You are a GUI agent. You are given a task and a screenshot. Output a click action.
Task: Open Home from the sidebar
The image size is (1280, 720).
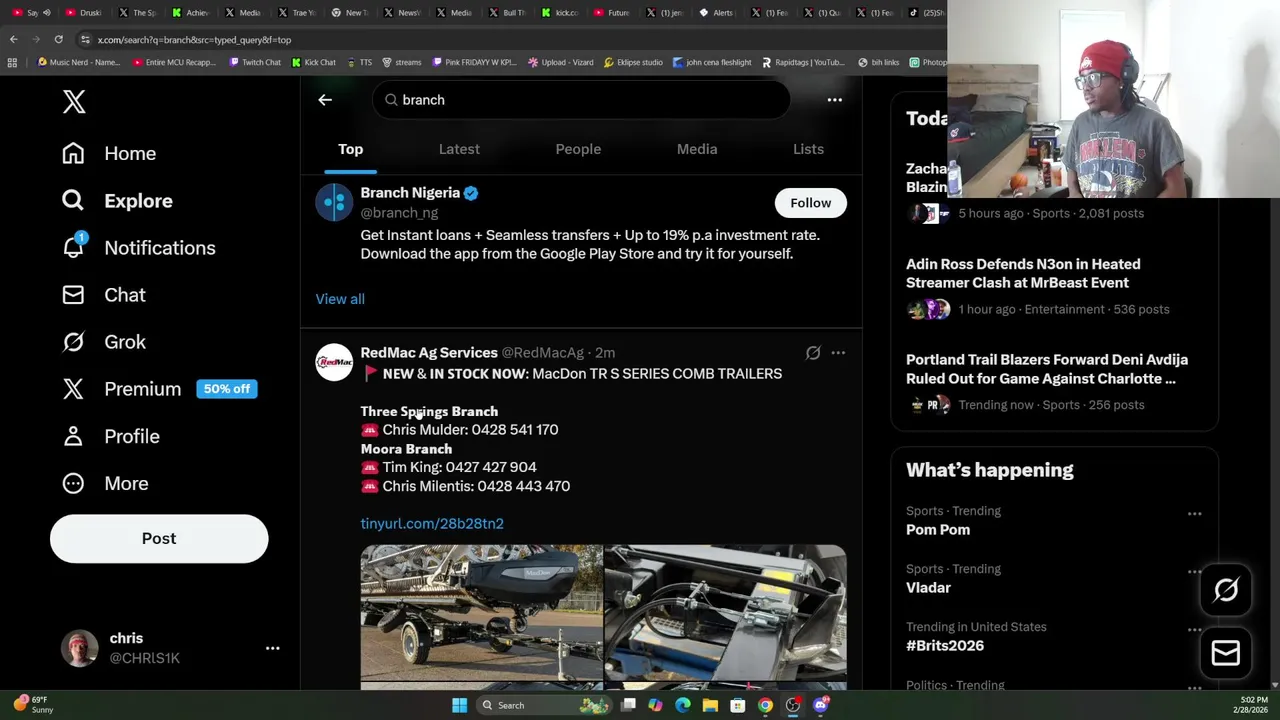pos(109,153)
